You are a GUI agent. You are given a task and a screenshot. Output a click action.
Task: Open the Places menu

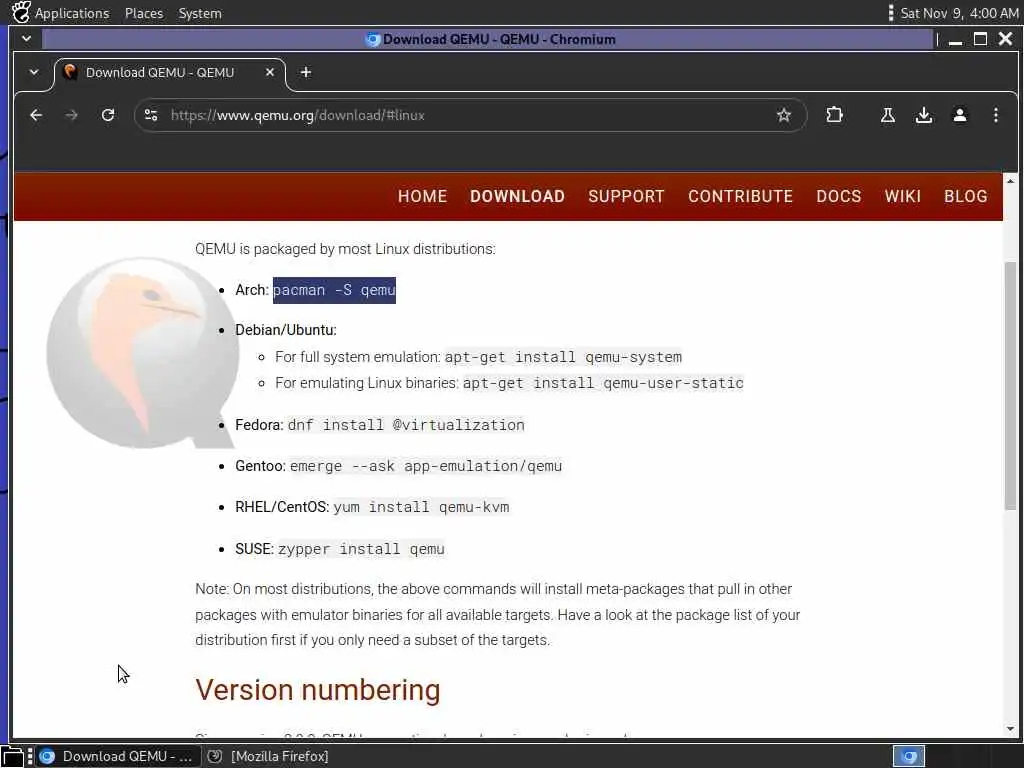[x=144, y=13]
